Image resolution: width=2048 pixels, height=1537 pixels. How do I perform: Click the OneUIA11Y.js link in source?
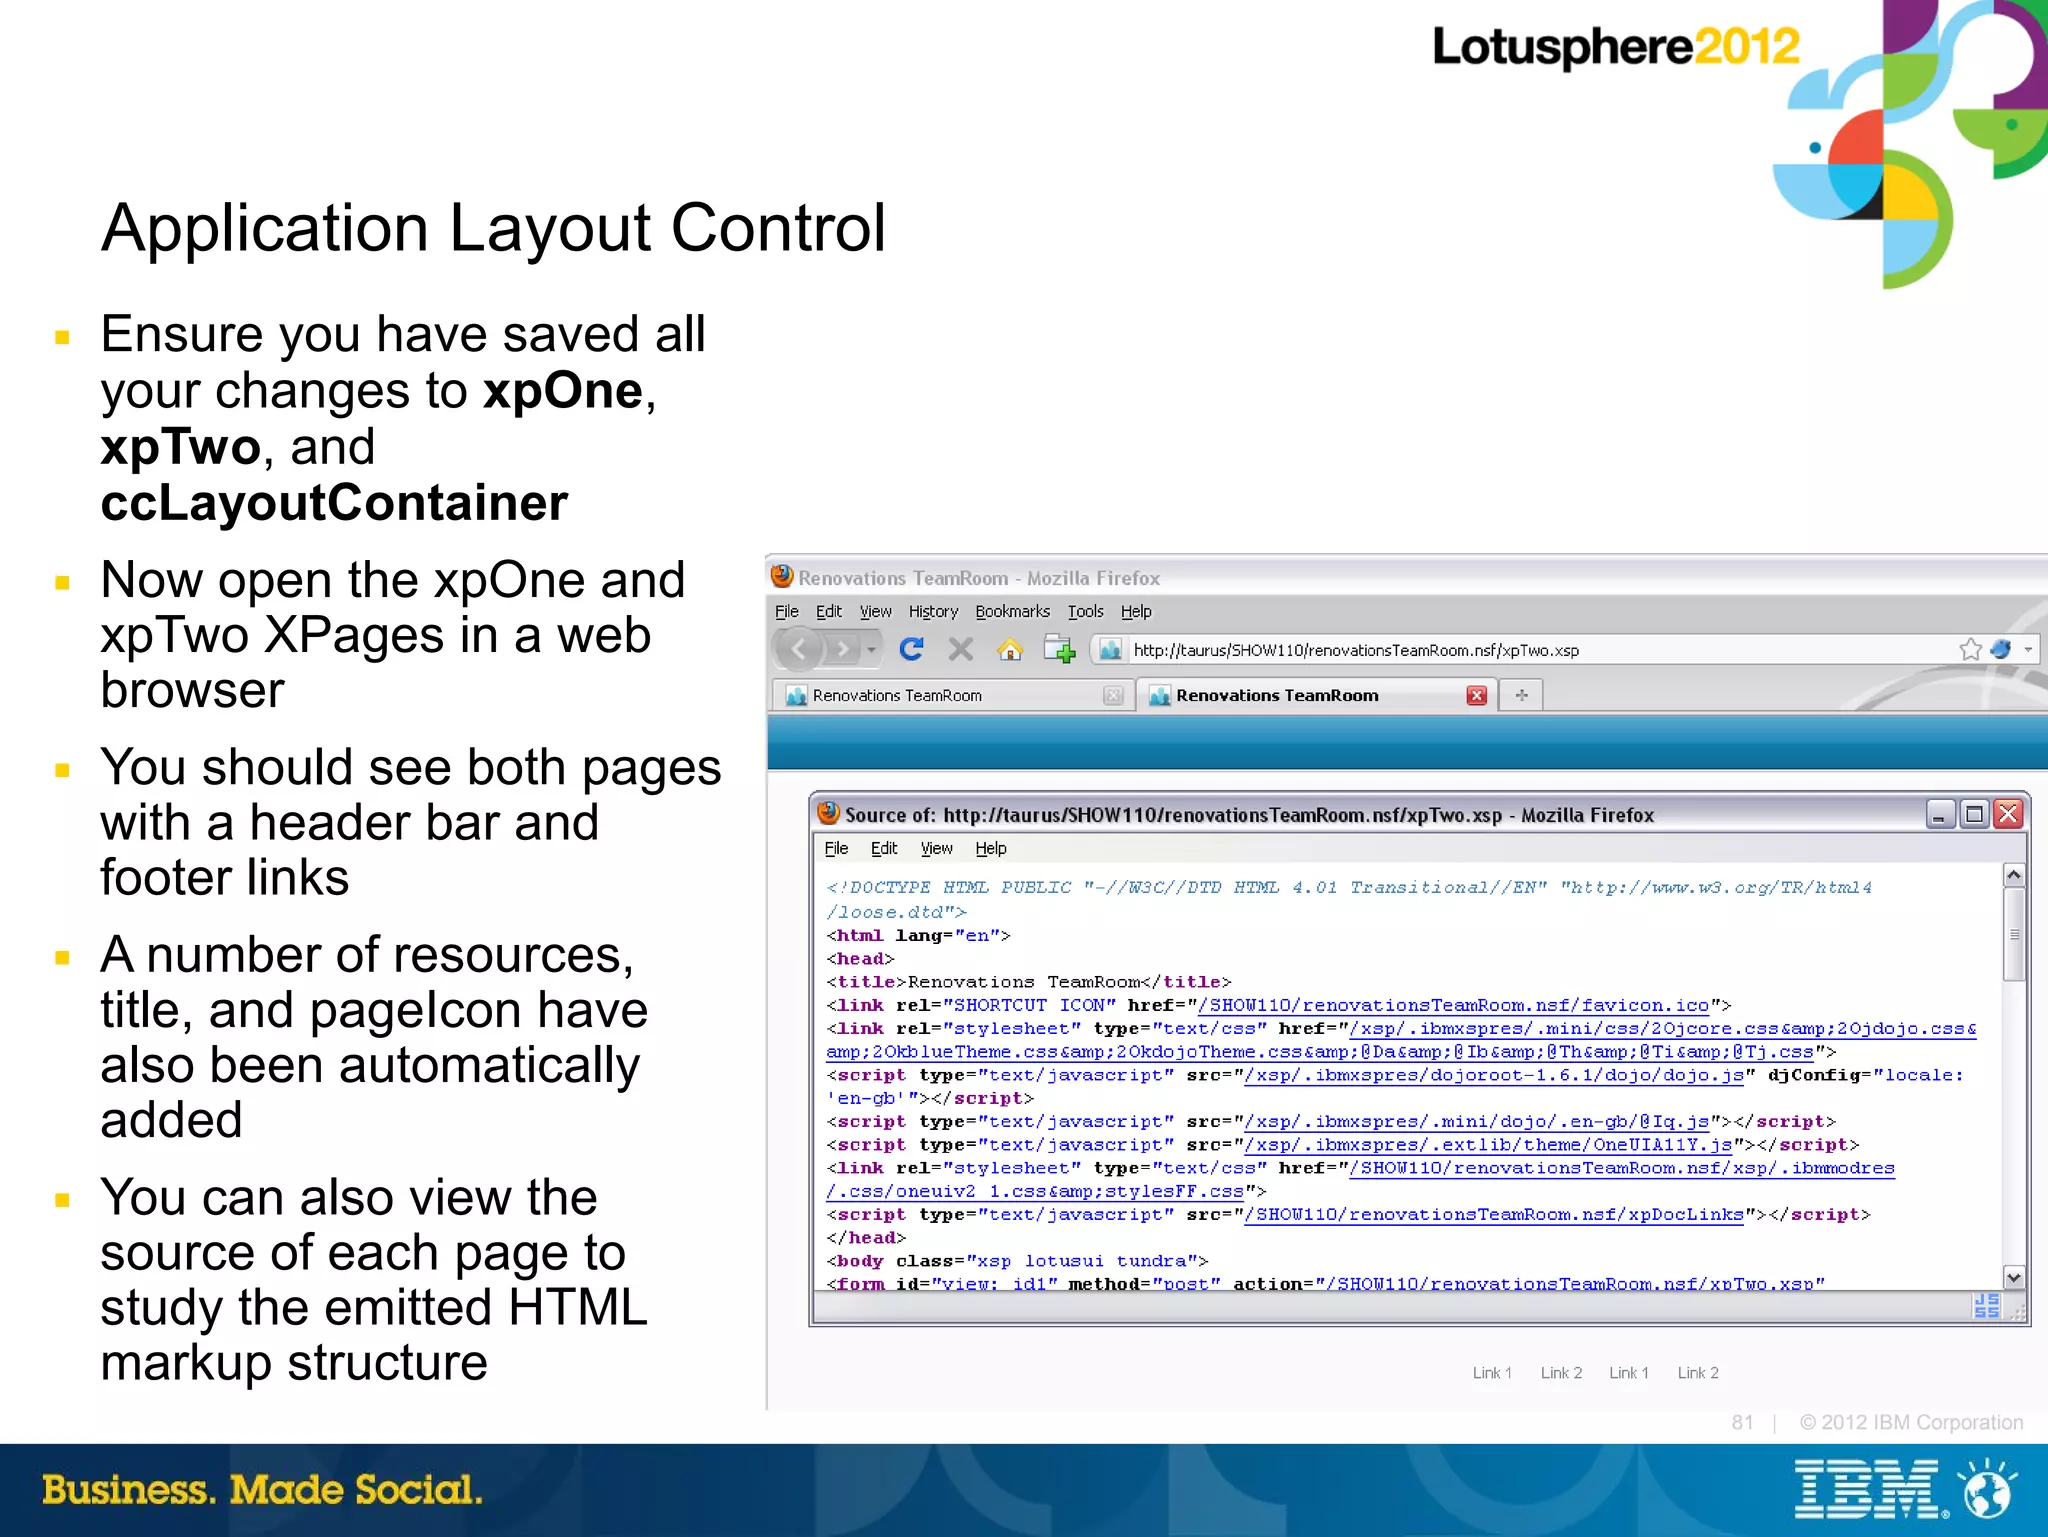click(x=1488, y=1145)
